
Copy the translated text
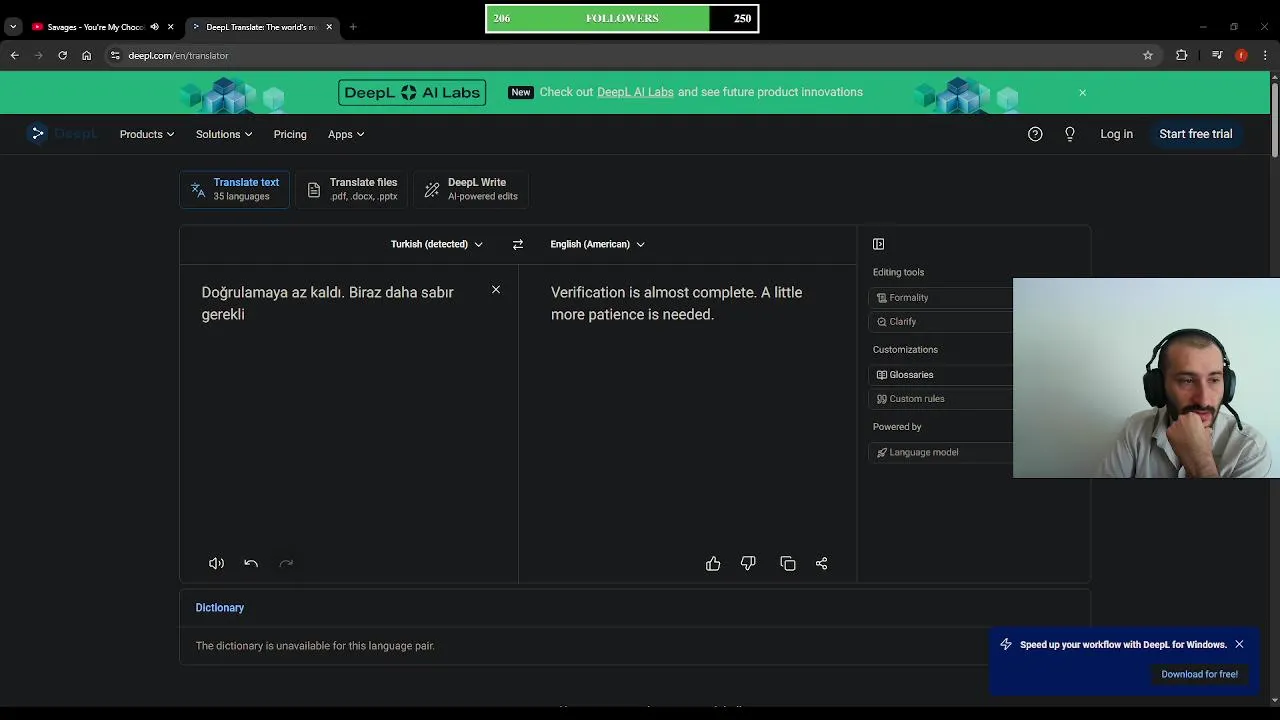788,564
